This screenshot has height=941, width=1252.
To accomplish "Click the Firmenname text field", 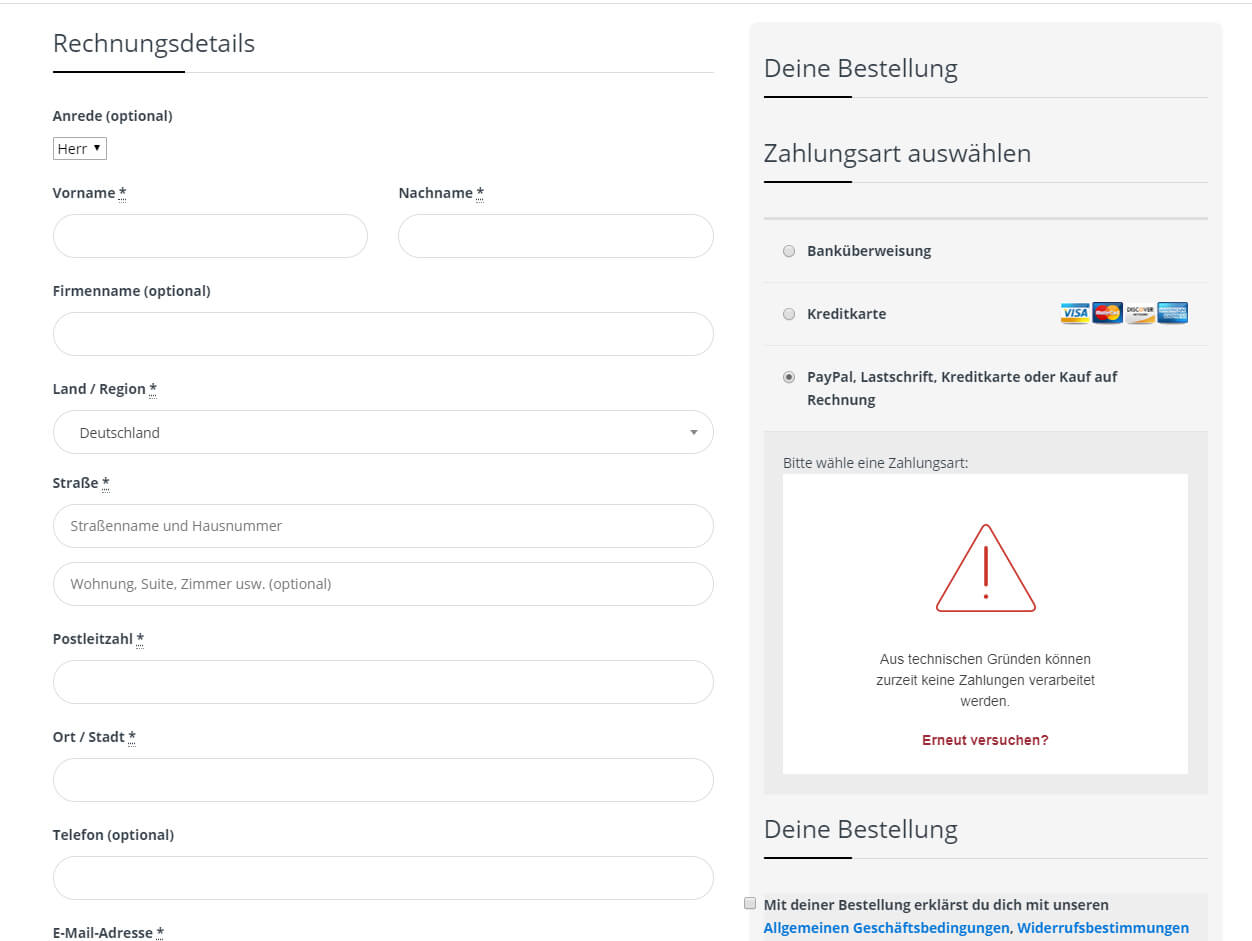I will (383, 334).
